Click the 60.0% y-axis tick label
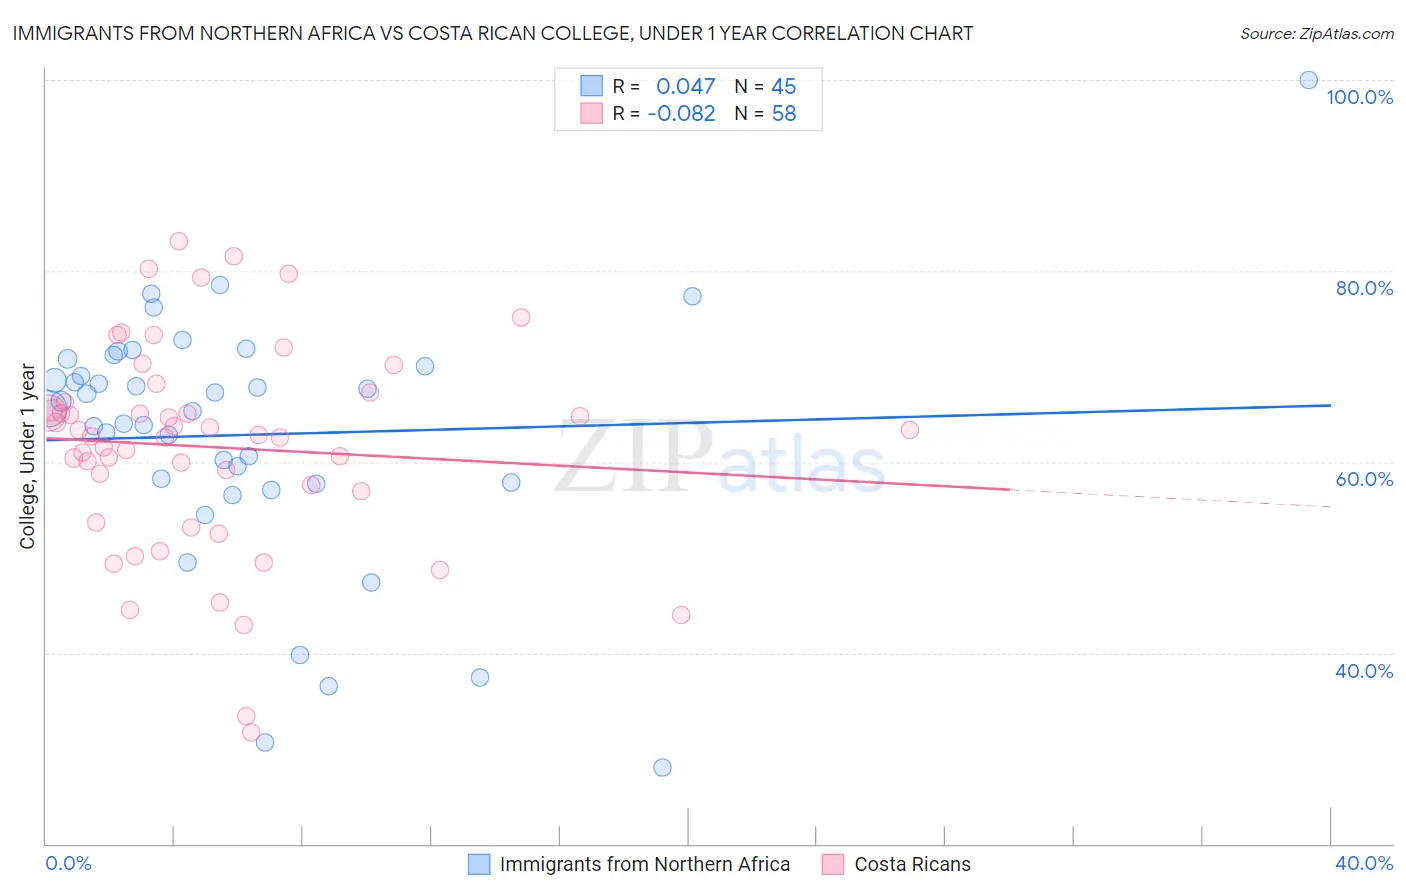This screenshot has width=1406, height=892. tap(1363, 479)
